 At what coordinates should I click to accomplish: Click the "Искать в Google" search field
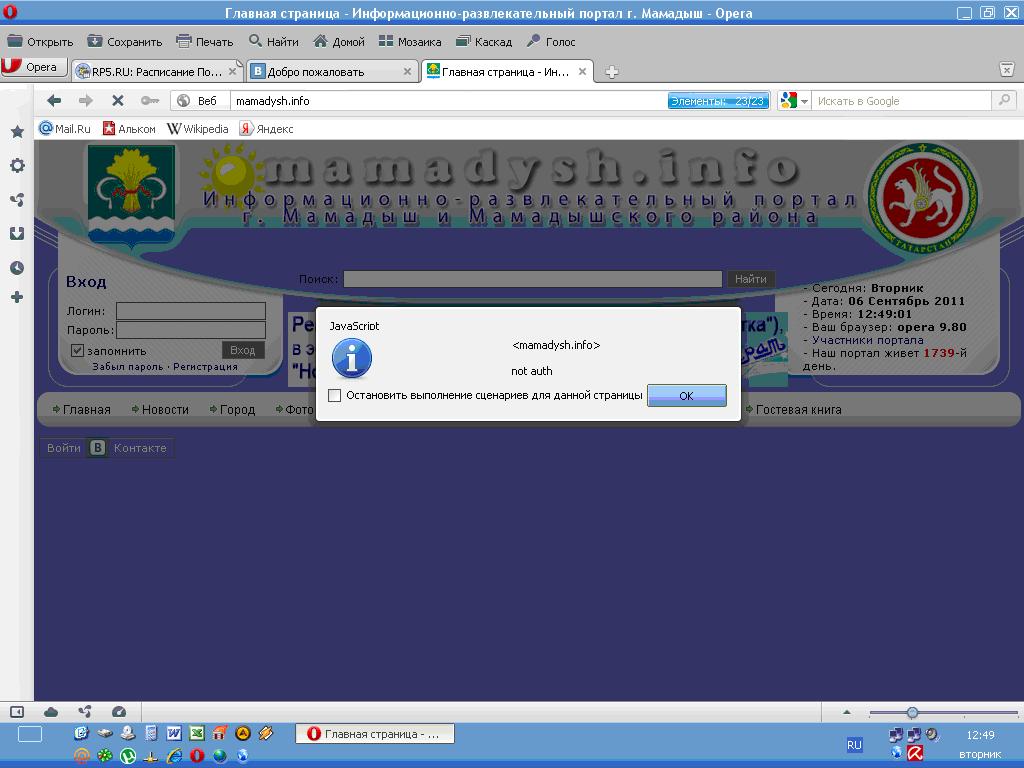point(900,101)
